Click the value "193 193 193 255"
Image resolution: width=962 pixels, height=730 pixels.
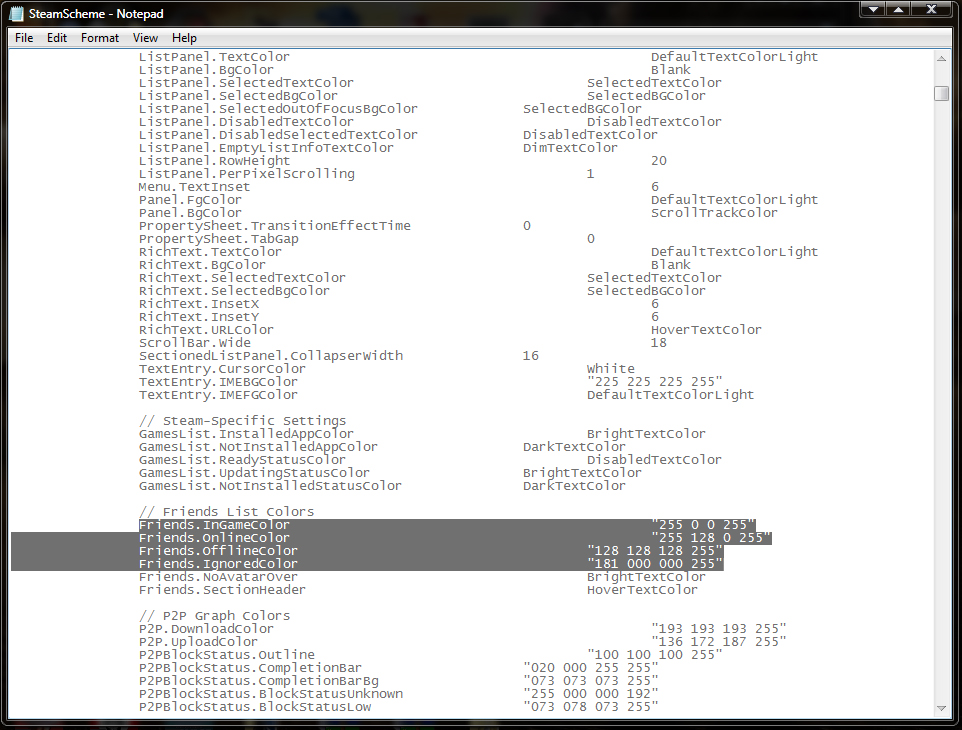pos(718,629)
